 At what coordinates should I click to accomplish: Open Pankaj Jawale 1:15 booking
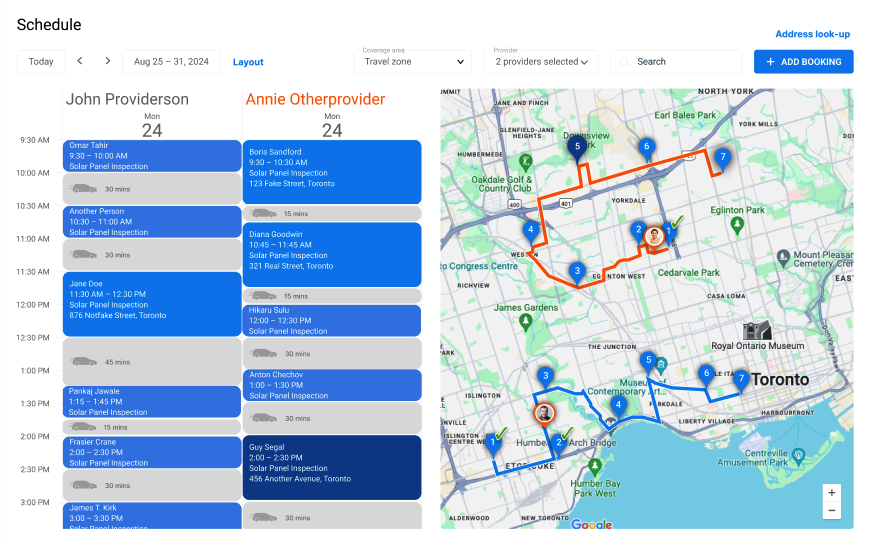pos(152,401)
